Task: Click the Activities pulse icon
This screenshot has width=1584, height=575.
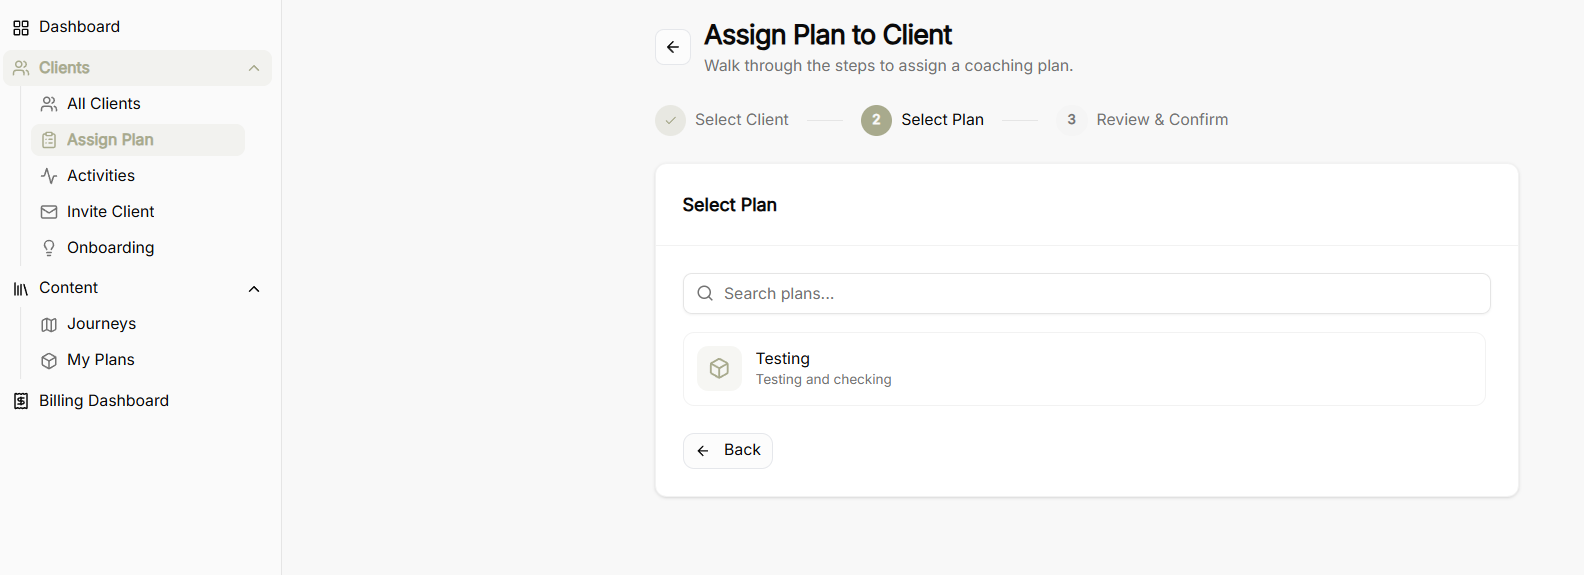Action: coord(49,176)
